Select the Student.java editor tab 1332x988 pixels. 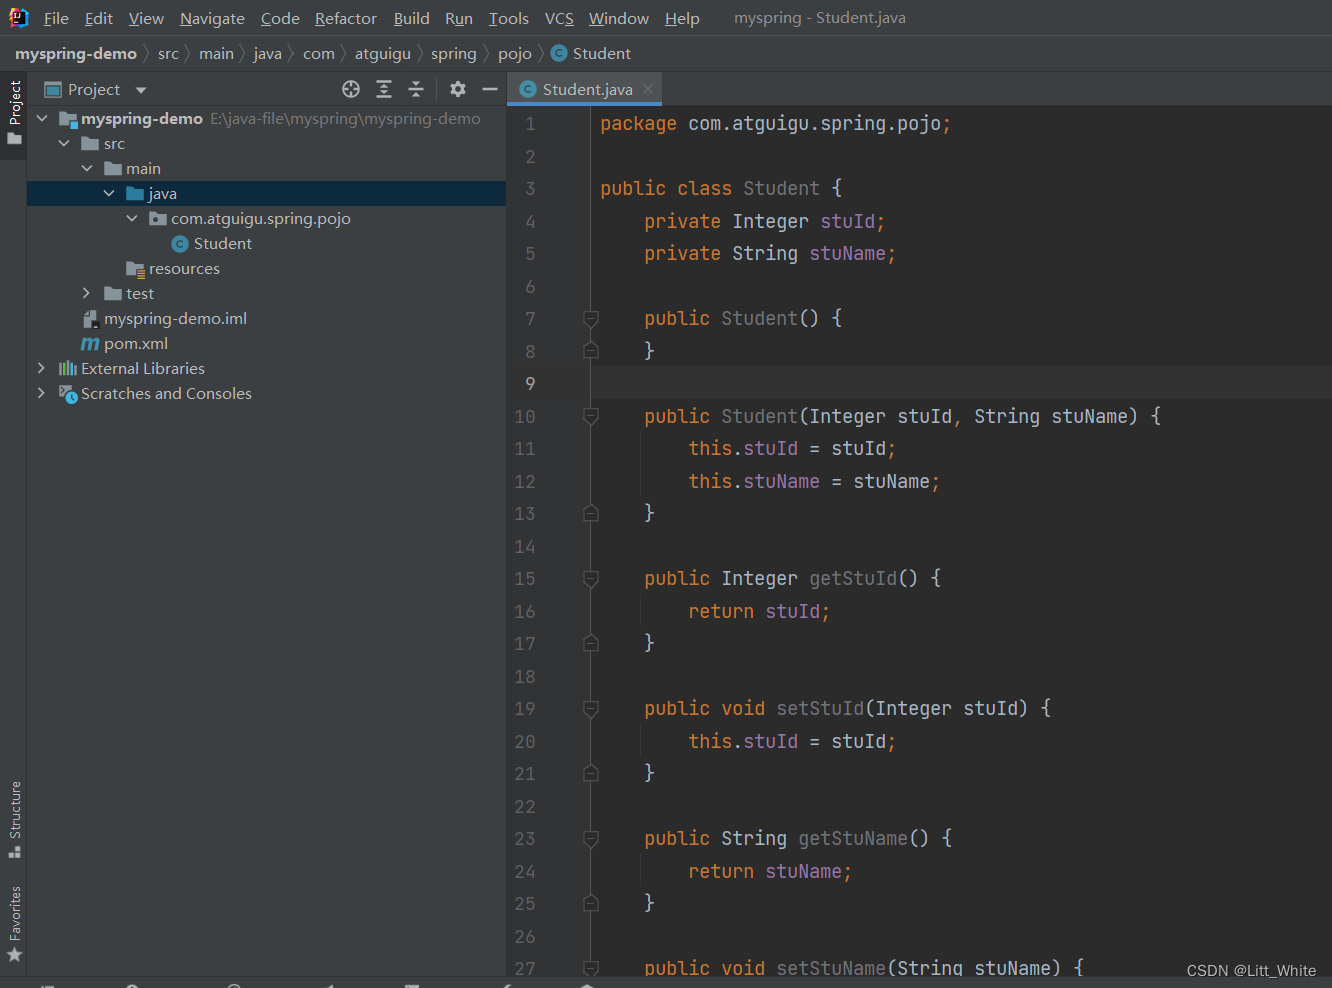pos(586,90)
